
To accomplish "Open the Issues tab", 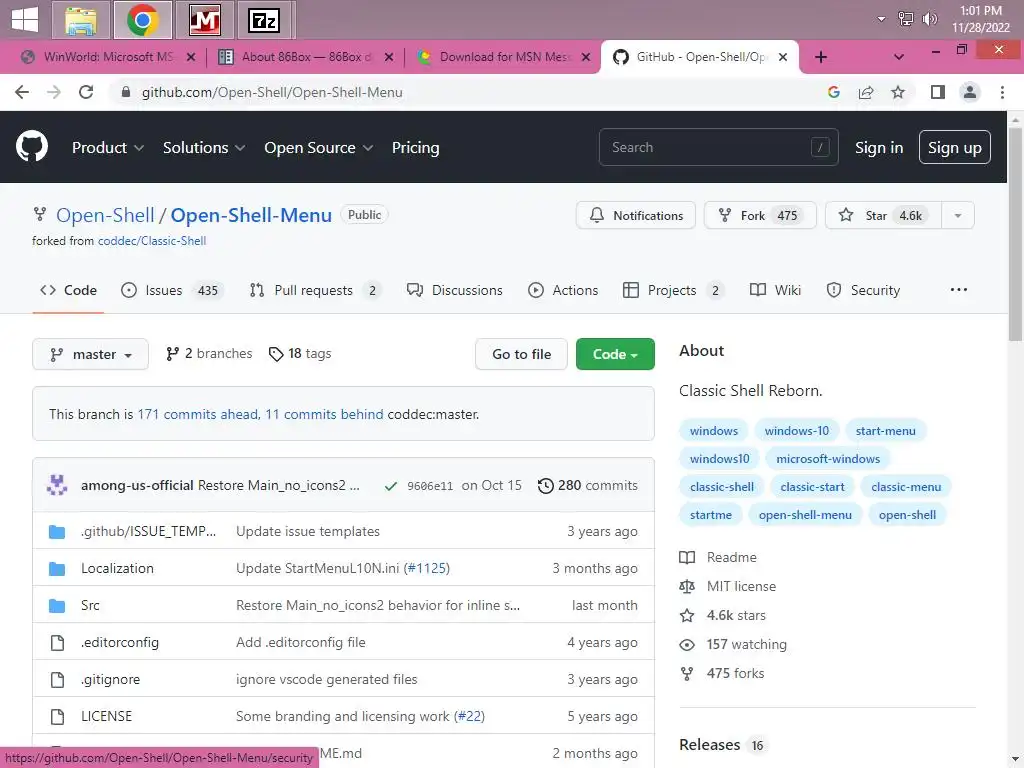I will coord(172,290).
